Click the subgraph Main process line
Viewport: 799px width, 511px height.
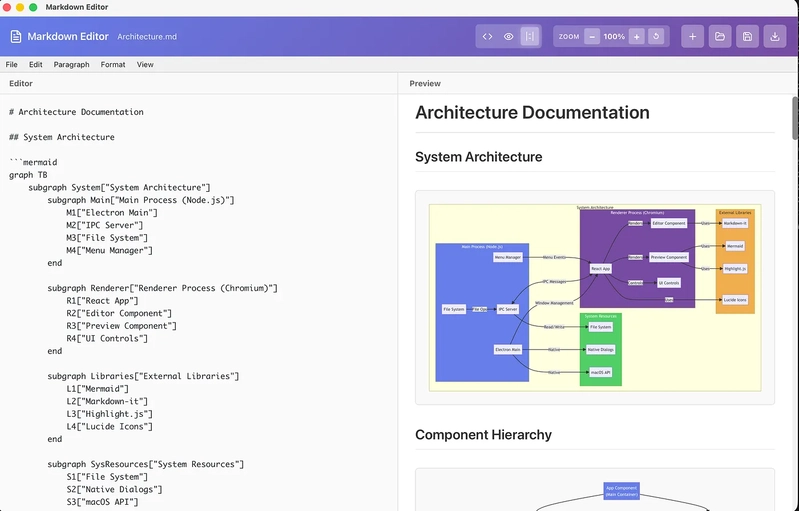click(x=141, y=200)
